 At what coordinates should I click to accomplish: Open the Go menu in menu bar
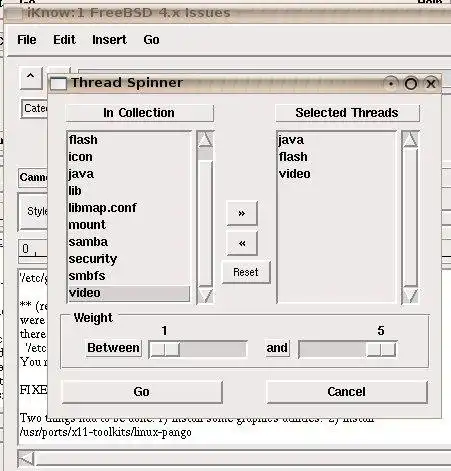[151, 40]
